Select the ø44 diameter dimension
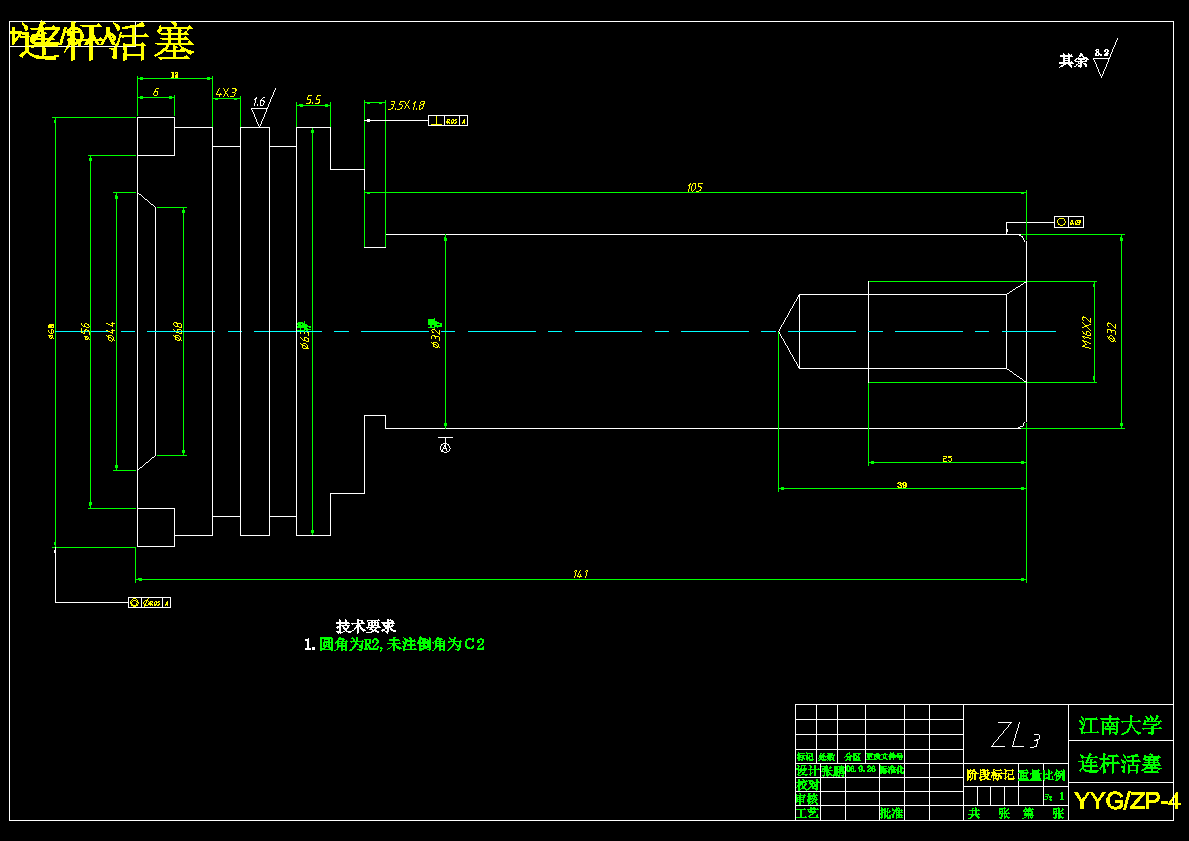 pyautogui.click(x=111, y=331)
